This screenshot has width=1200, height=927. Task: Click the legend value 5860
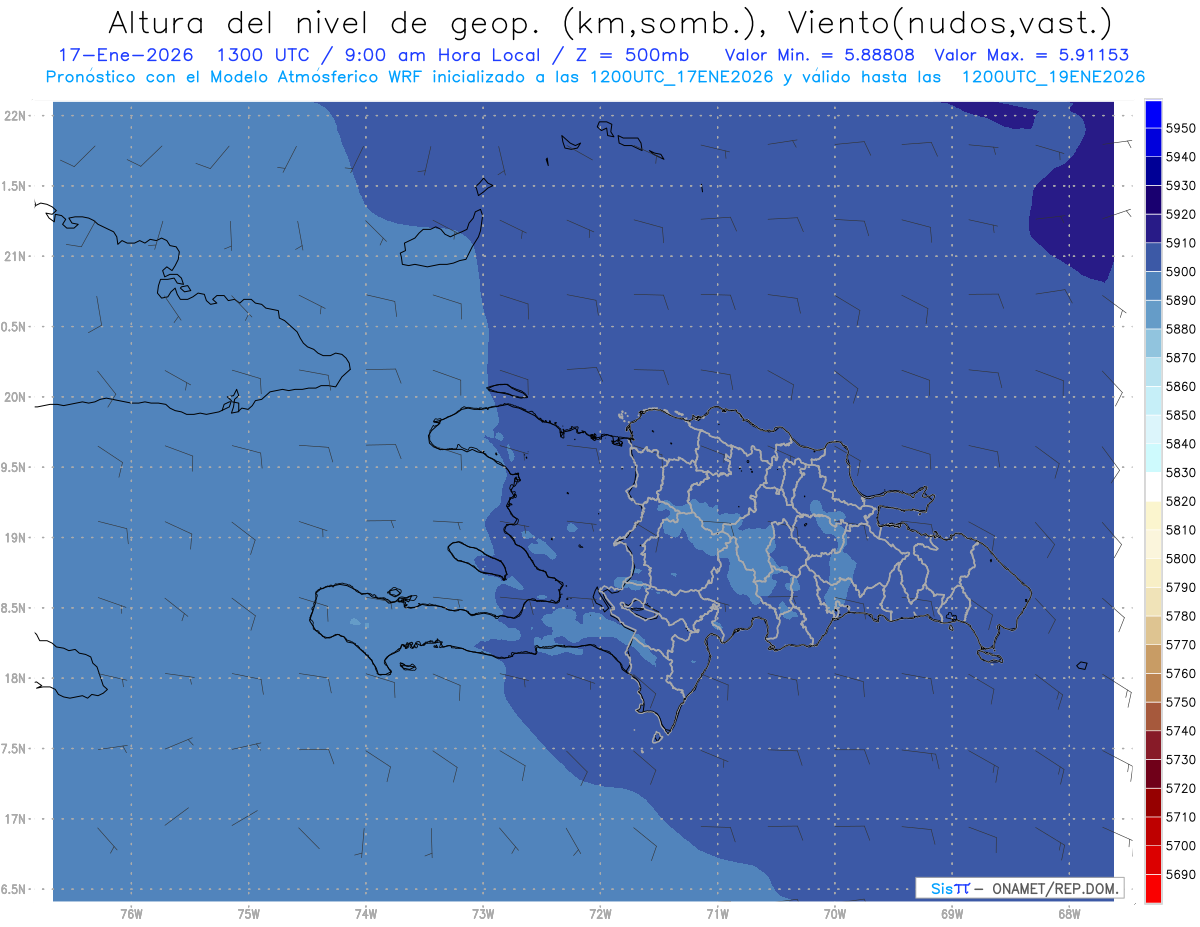pos(1180,386)
